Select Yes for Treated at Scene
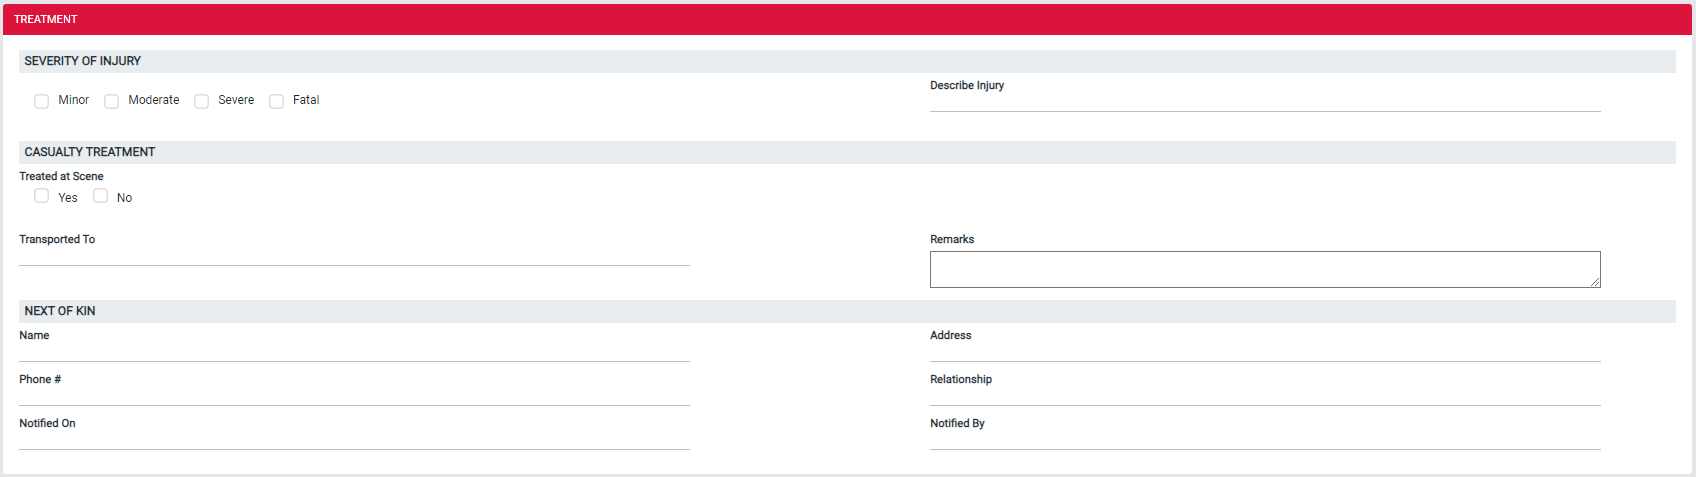Image resolution: width=1696 pixels, height=477 pixels. pos(41,196)
